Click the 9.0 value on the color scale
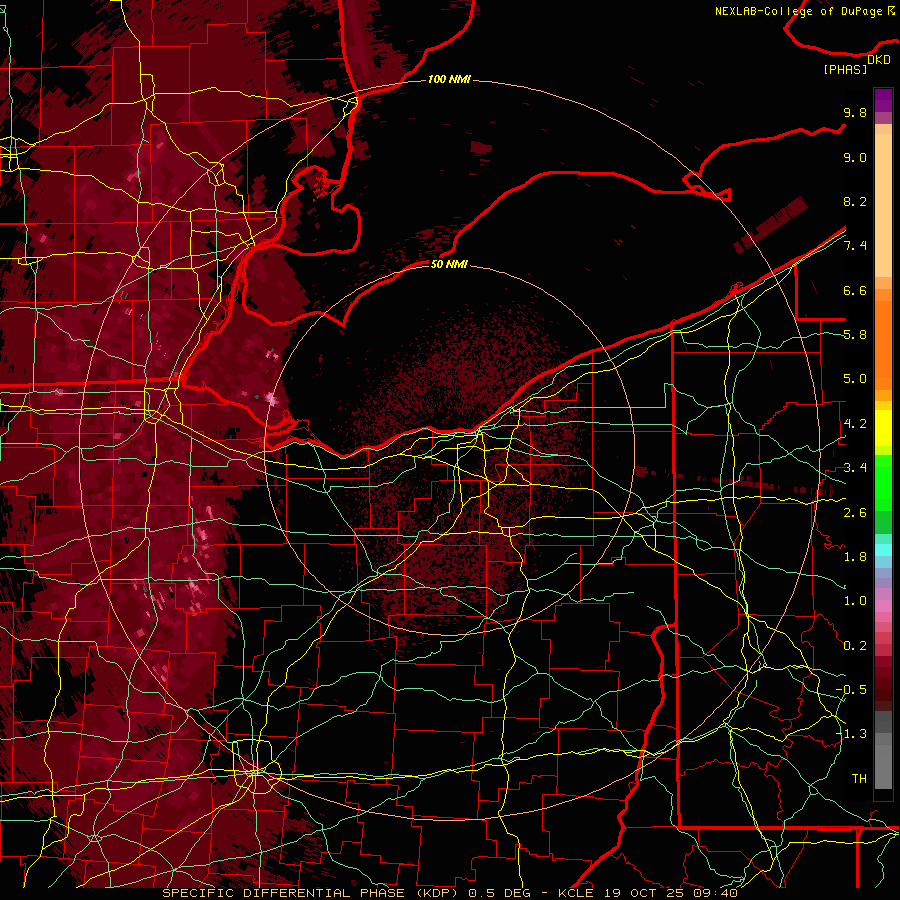The width and height of the screenshot is (900, 900). click(x=855, y=157)
